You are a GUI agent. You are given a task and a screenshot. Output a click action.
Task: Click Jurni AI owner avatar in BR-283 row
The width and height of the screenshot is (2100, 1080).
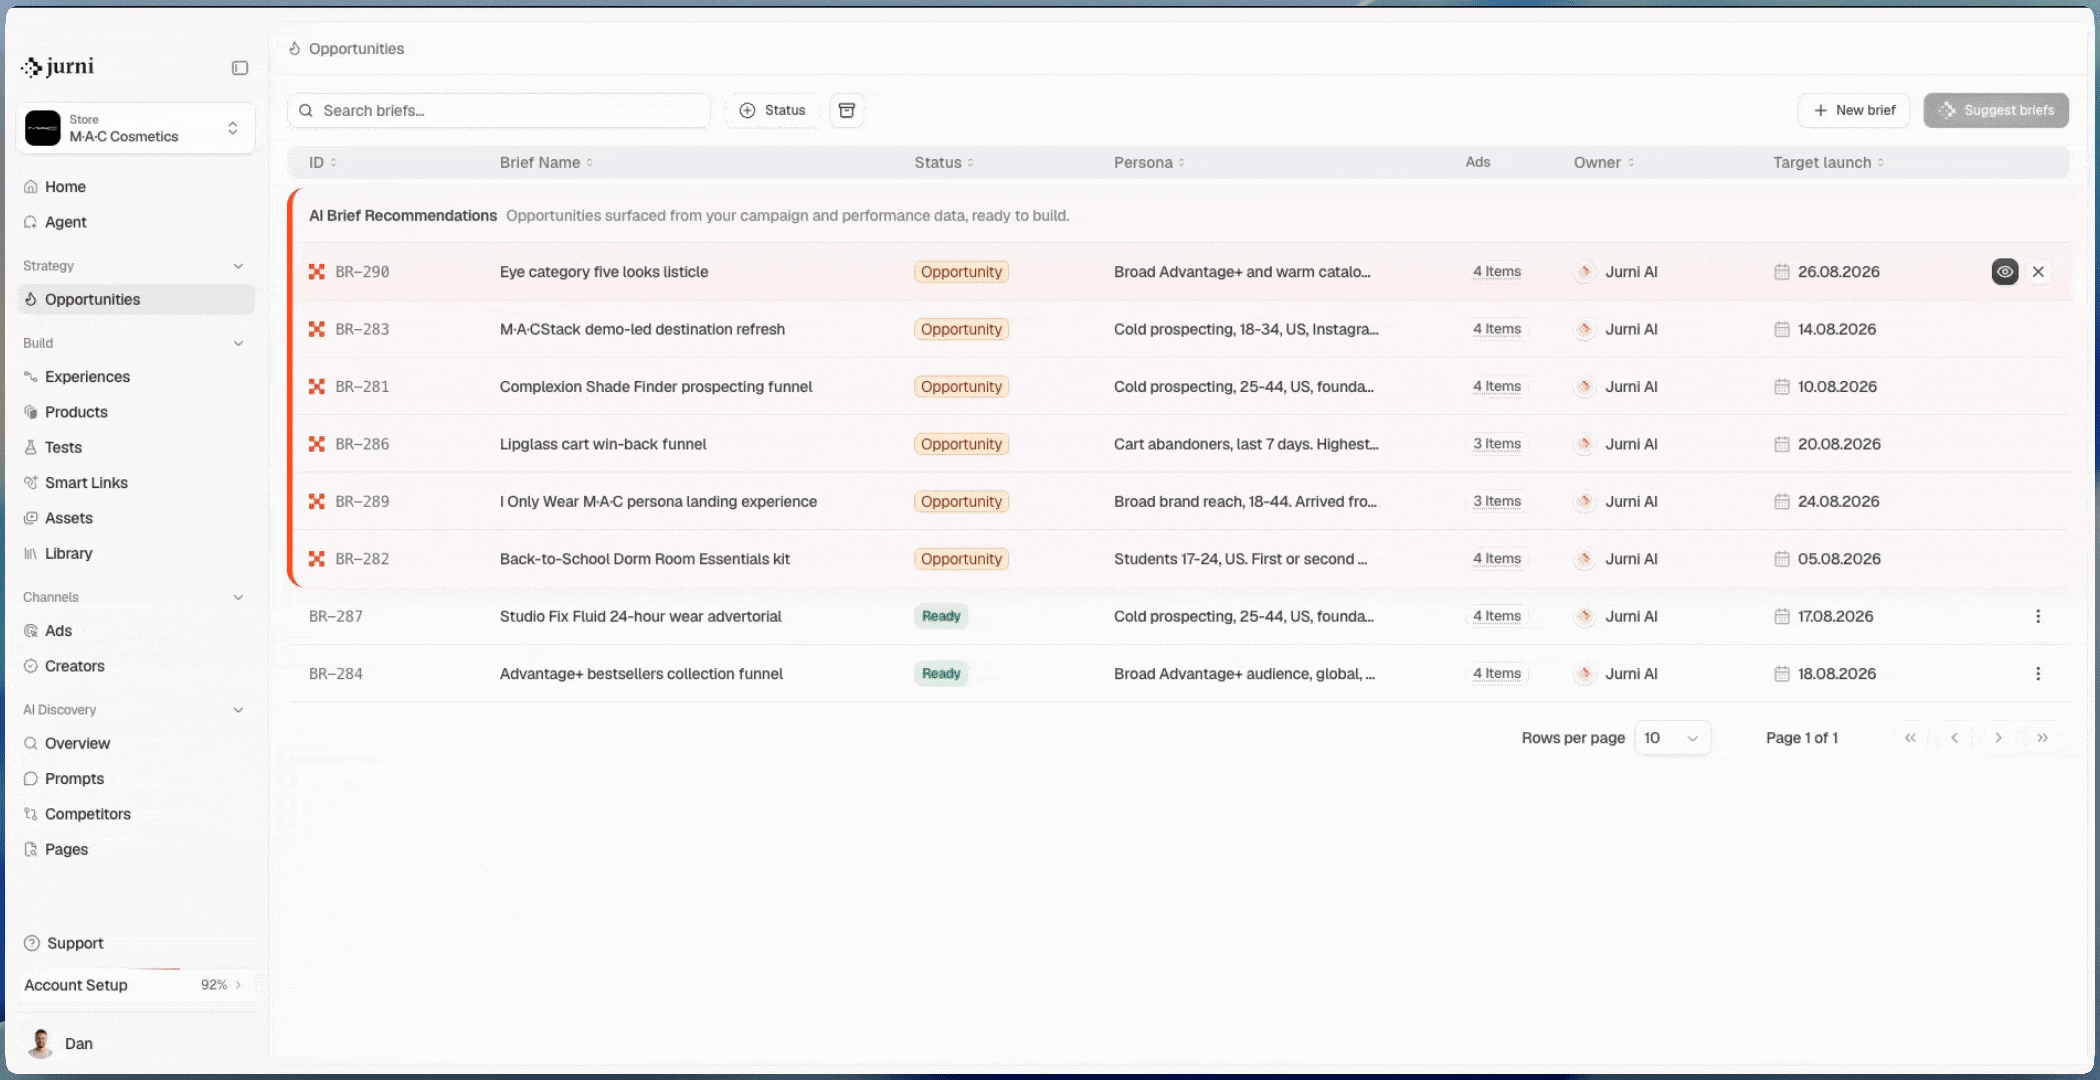pyautogui.click(x=1585, y=329)
